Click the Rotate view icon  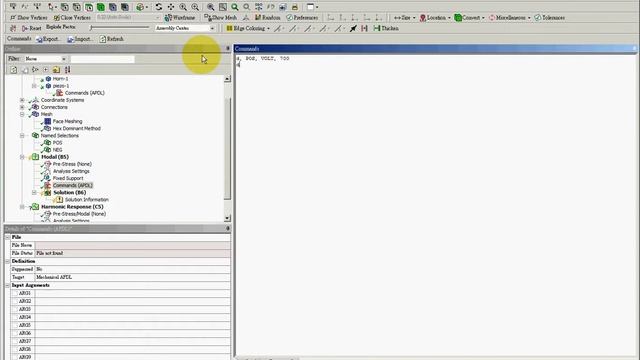click(x=159, y=7)
